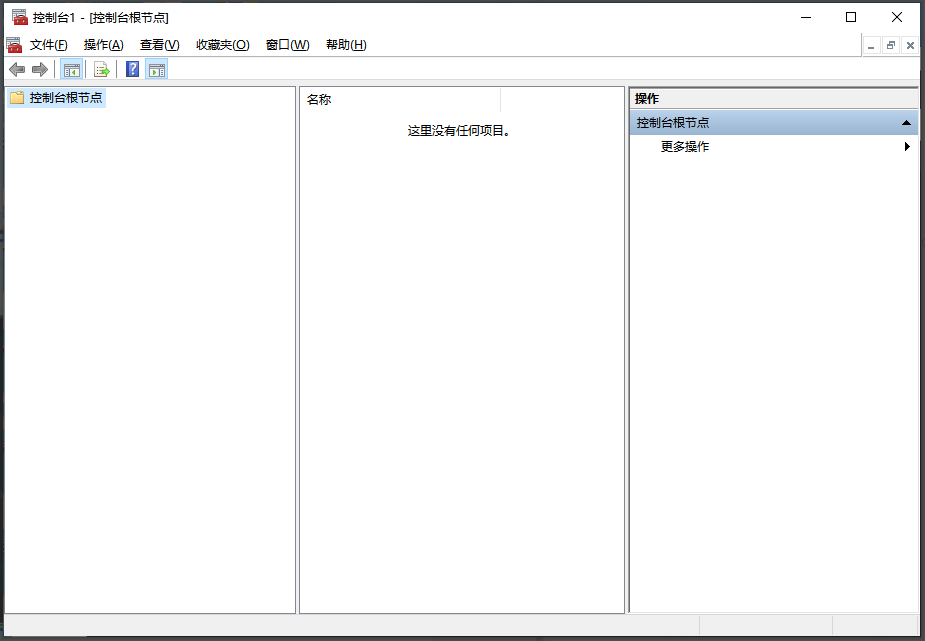Click the Export List toolbar icon
The image size is (925, 641).
[101, 68]
